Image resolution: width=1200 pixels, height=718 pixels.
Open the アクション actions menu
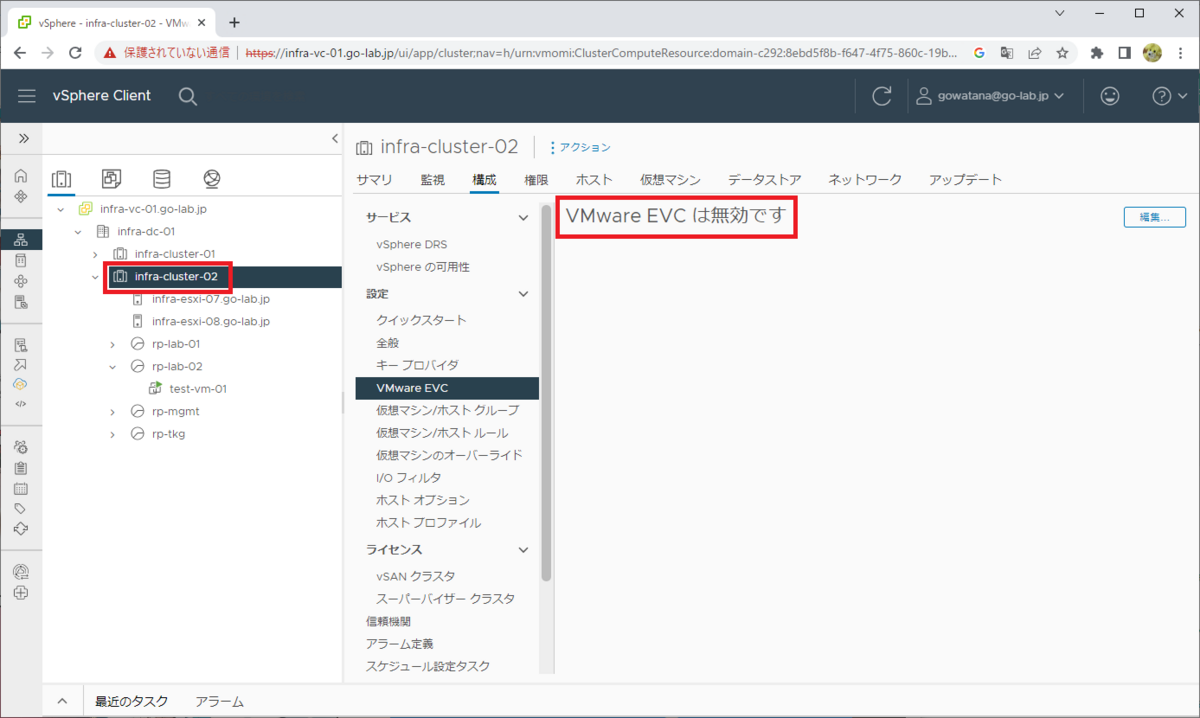coord(580,147)
